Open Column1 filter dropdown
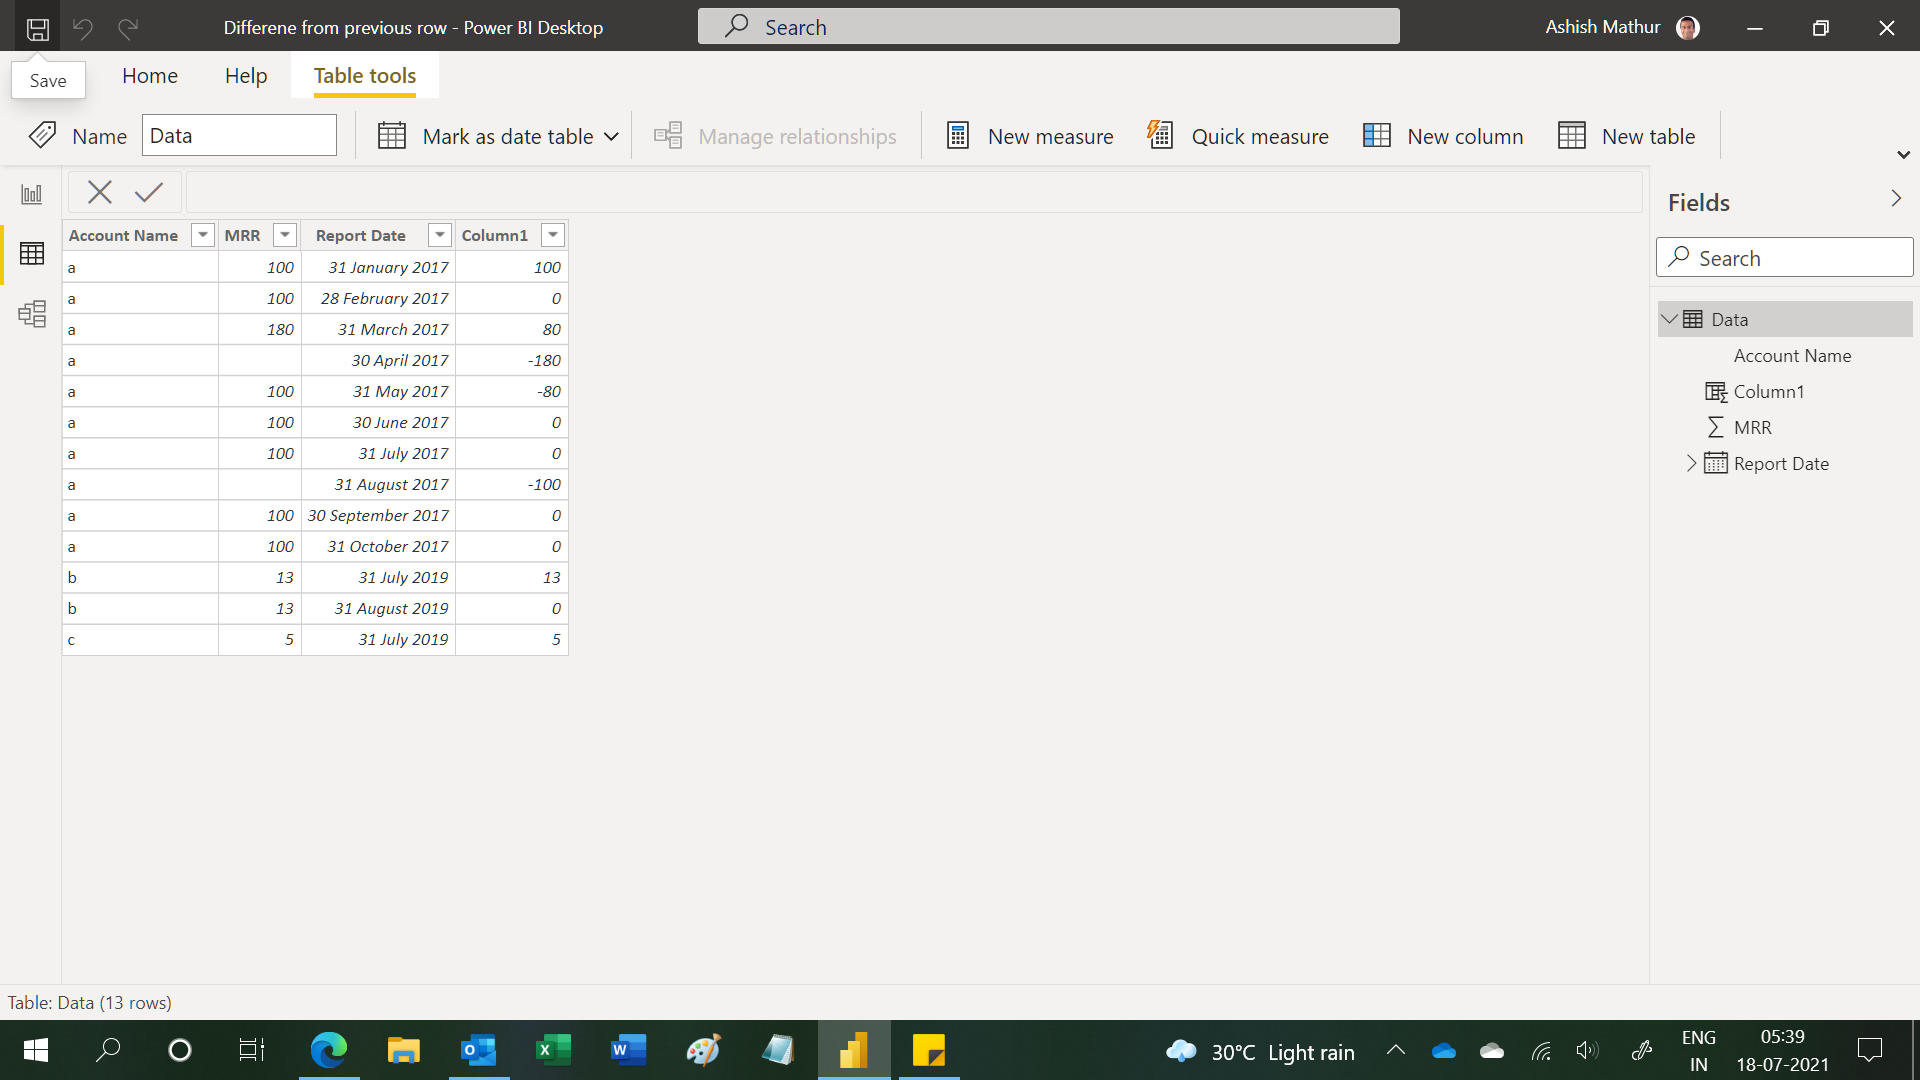 [x=553, y=235]
